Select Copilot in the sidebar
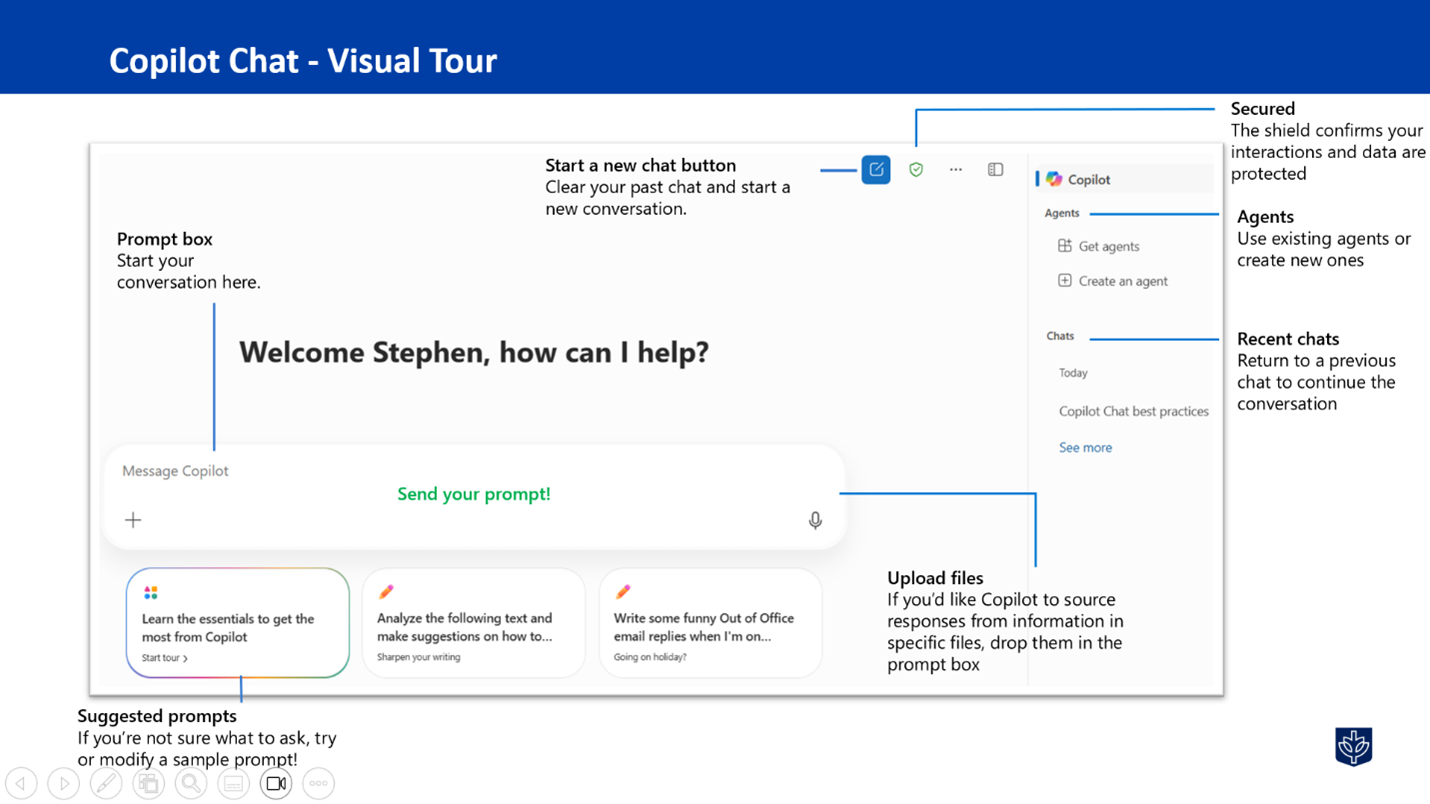The height and width of the screenshot is (804, 1430). click(1088, 180)
